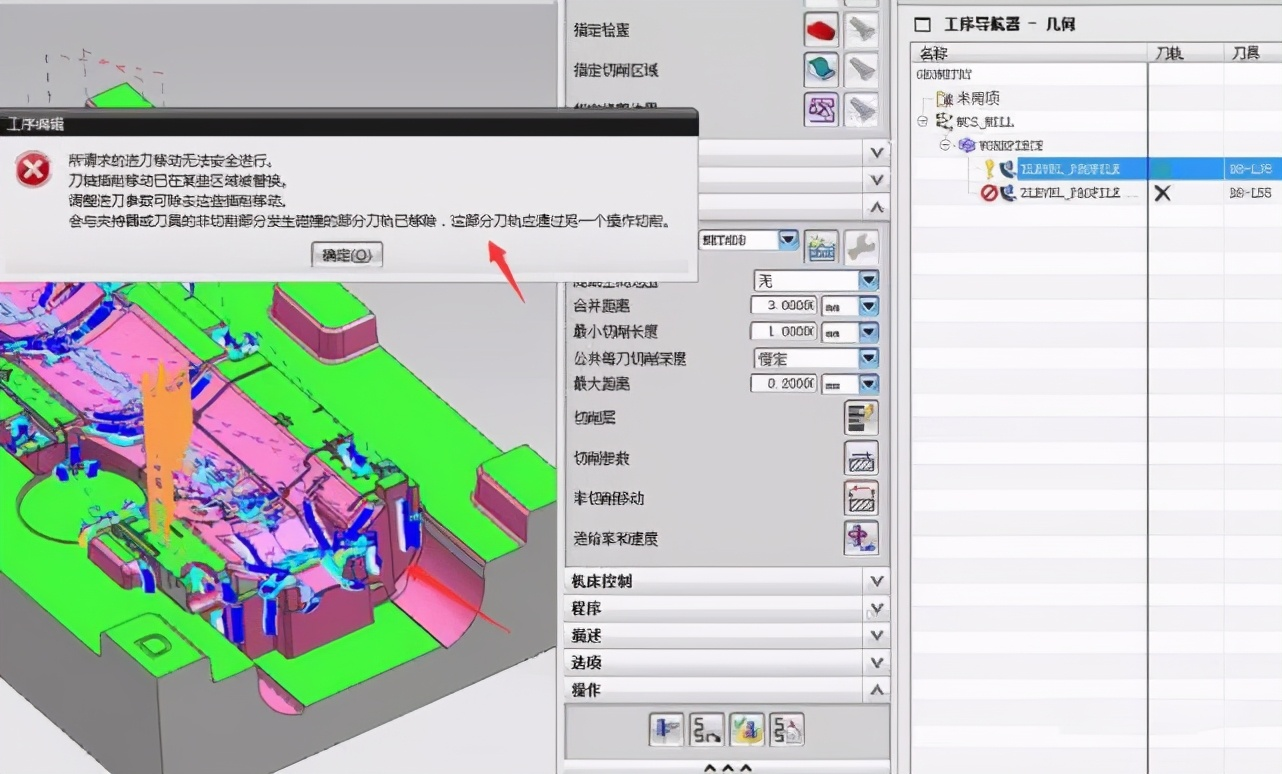
Task: Open the 进给率和速度 feeds and speeds icon
Action: pyautogui.click(x=860, y=538)
